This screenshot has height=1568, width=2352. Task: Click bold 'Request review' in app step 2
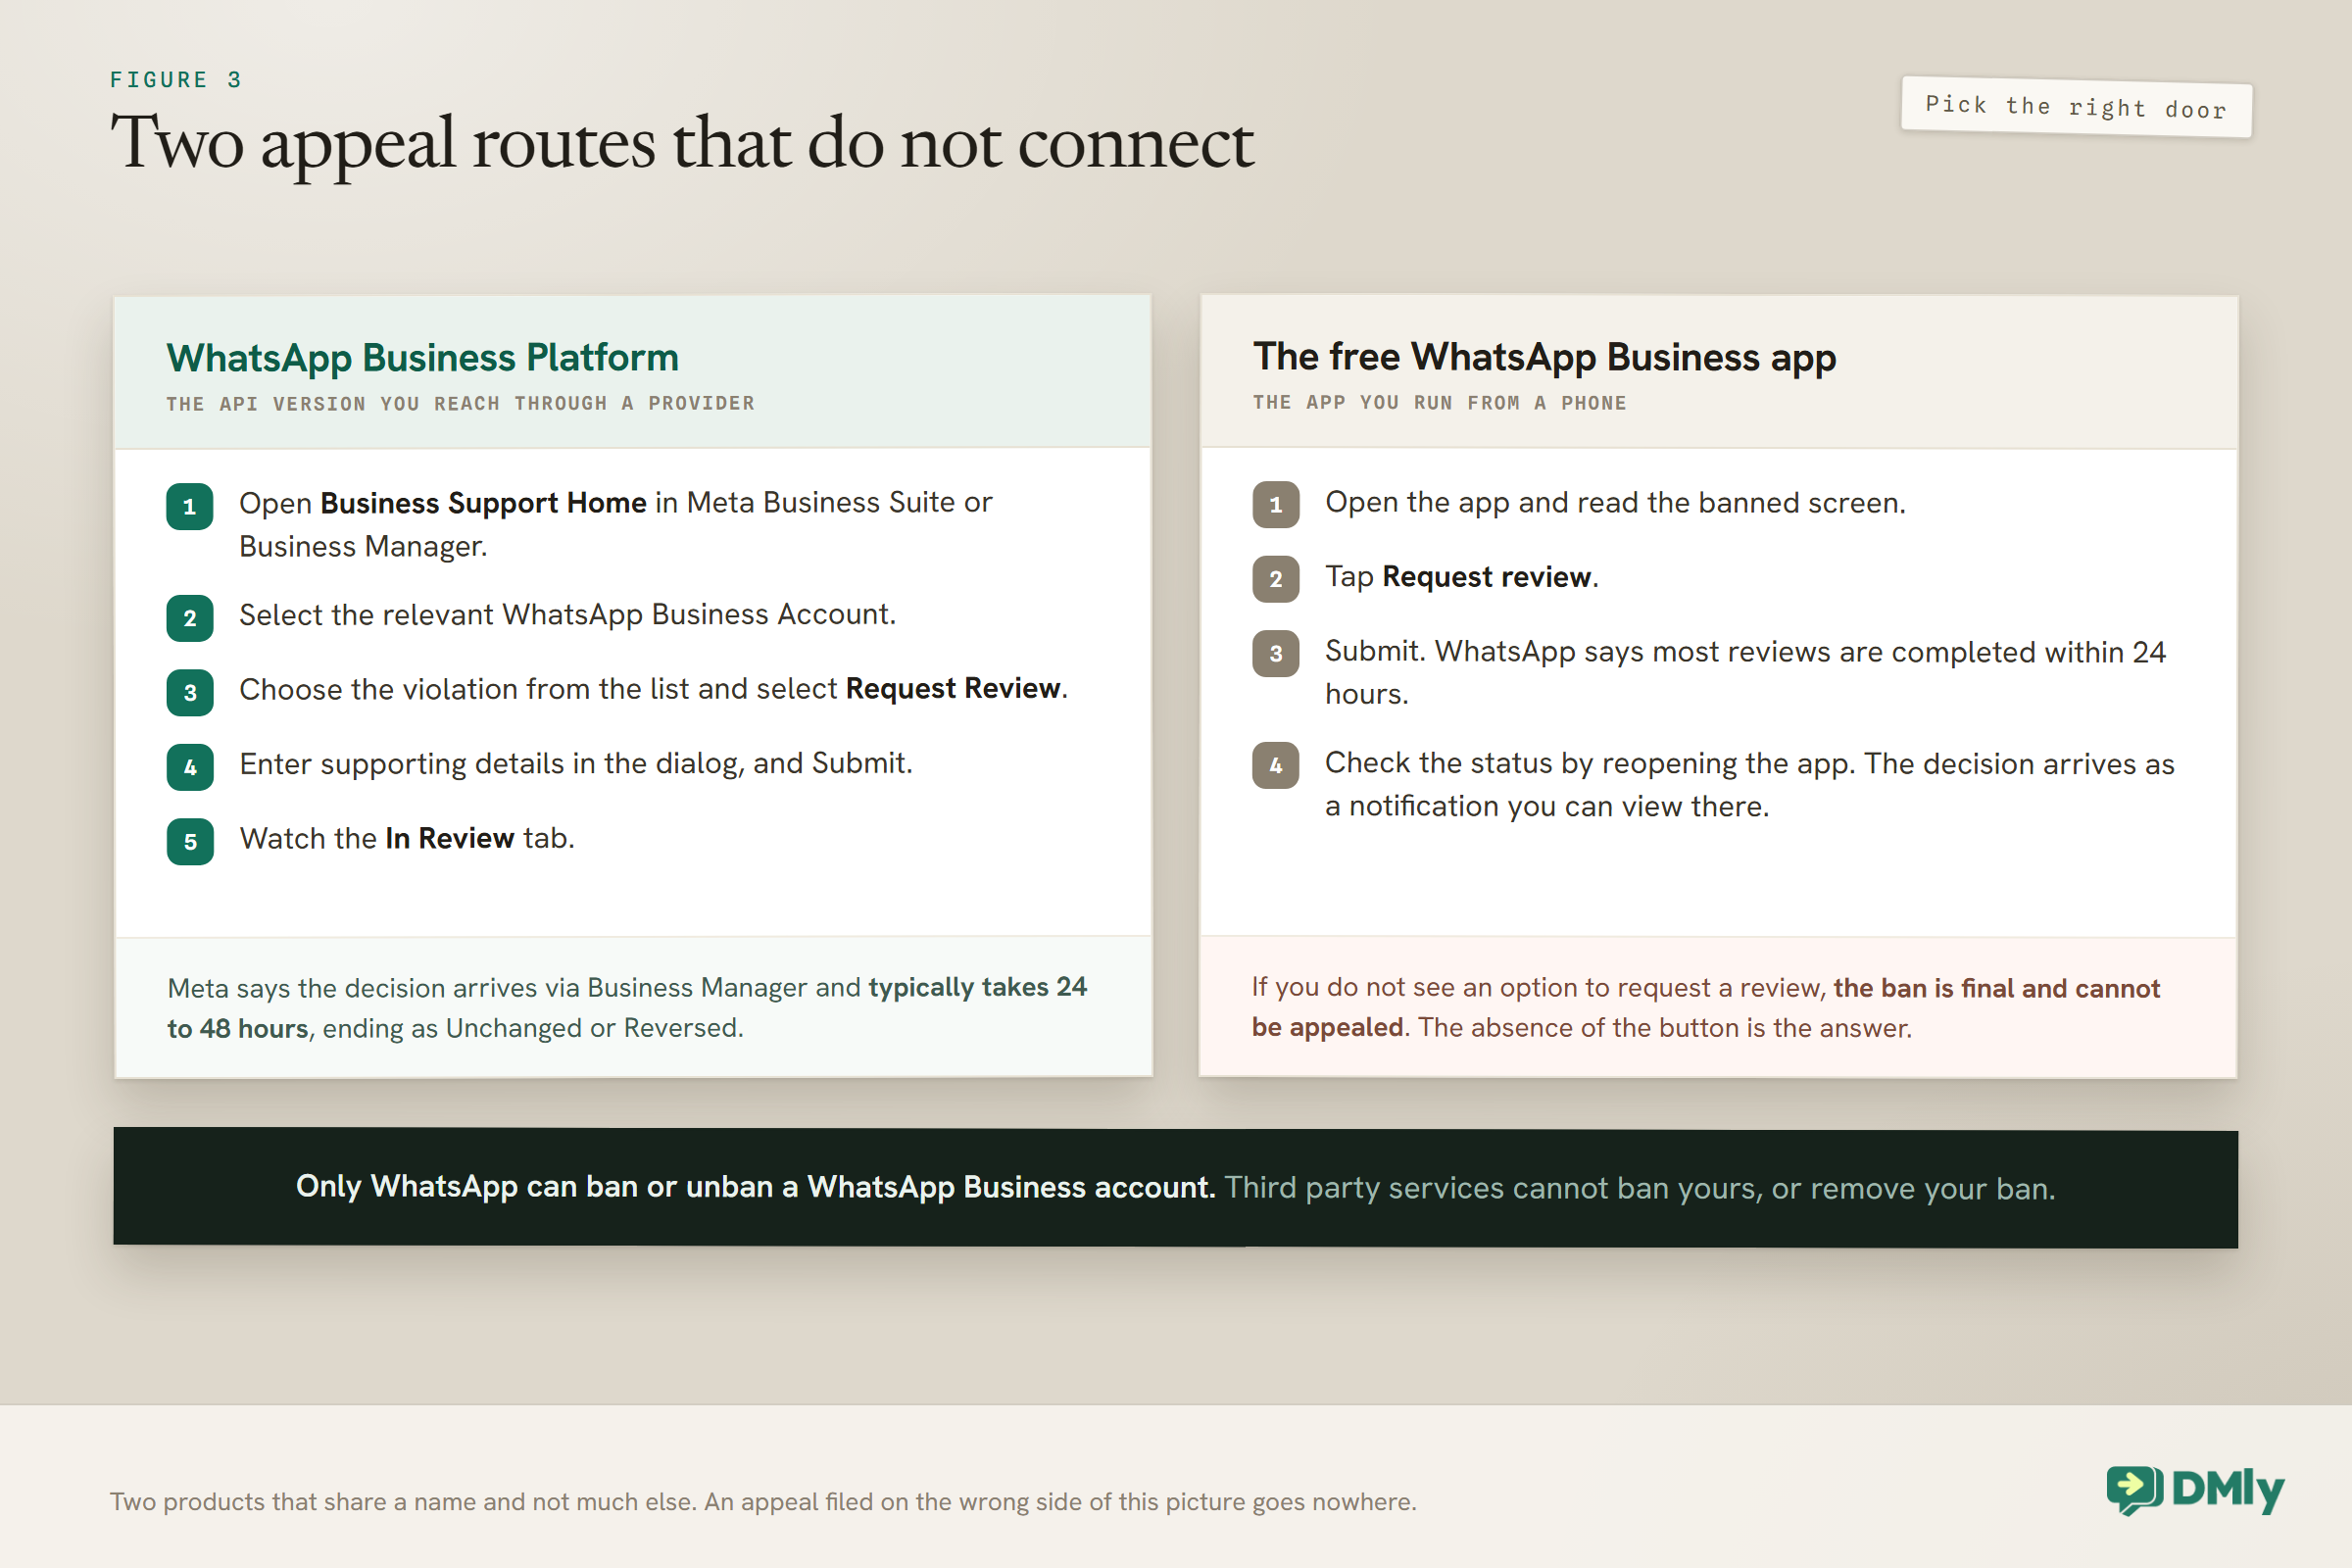pos(1486,577)
